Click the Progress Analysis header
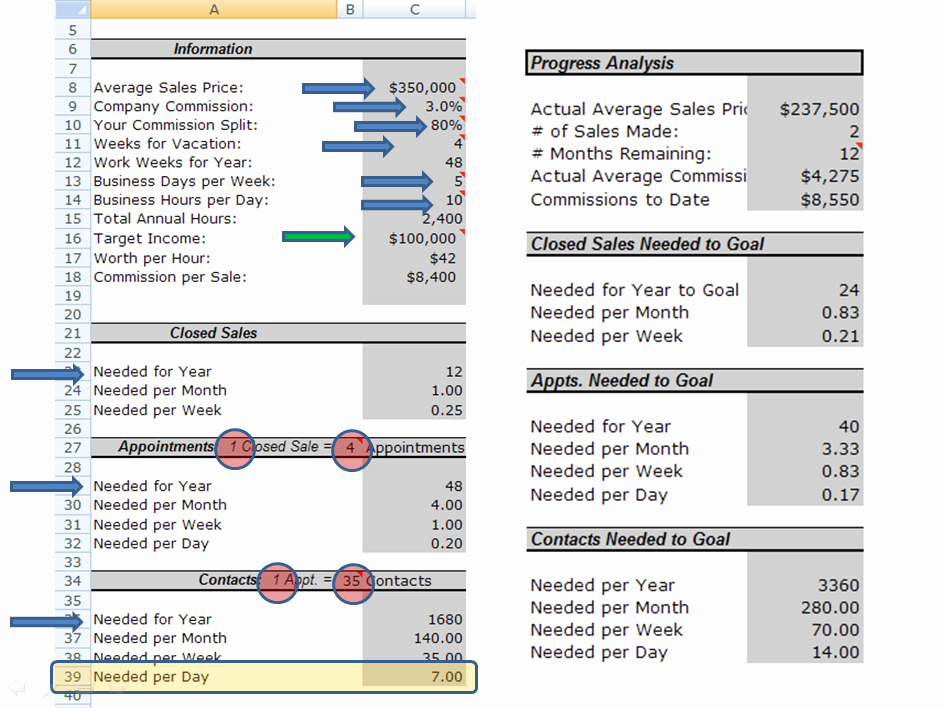Screen dimensions: 944x708 [x=694, y=63]
